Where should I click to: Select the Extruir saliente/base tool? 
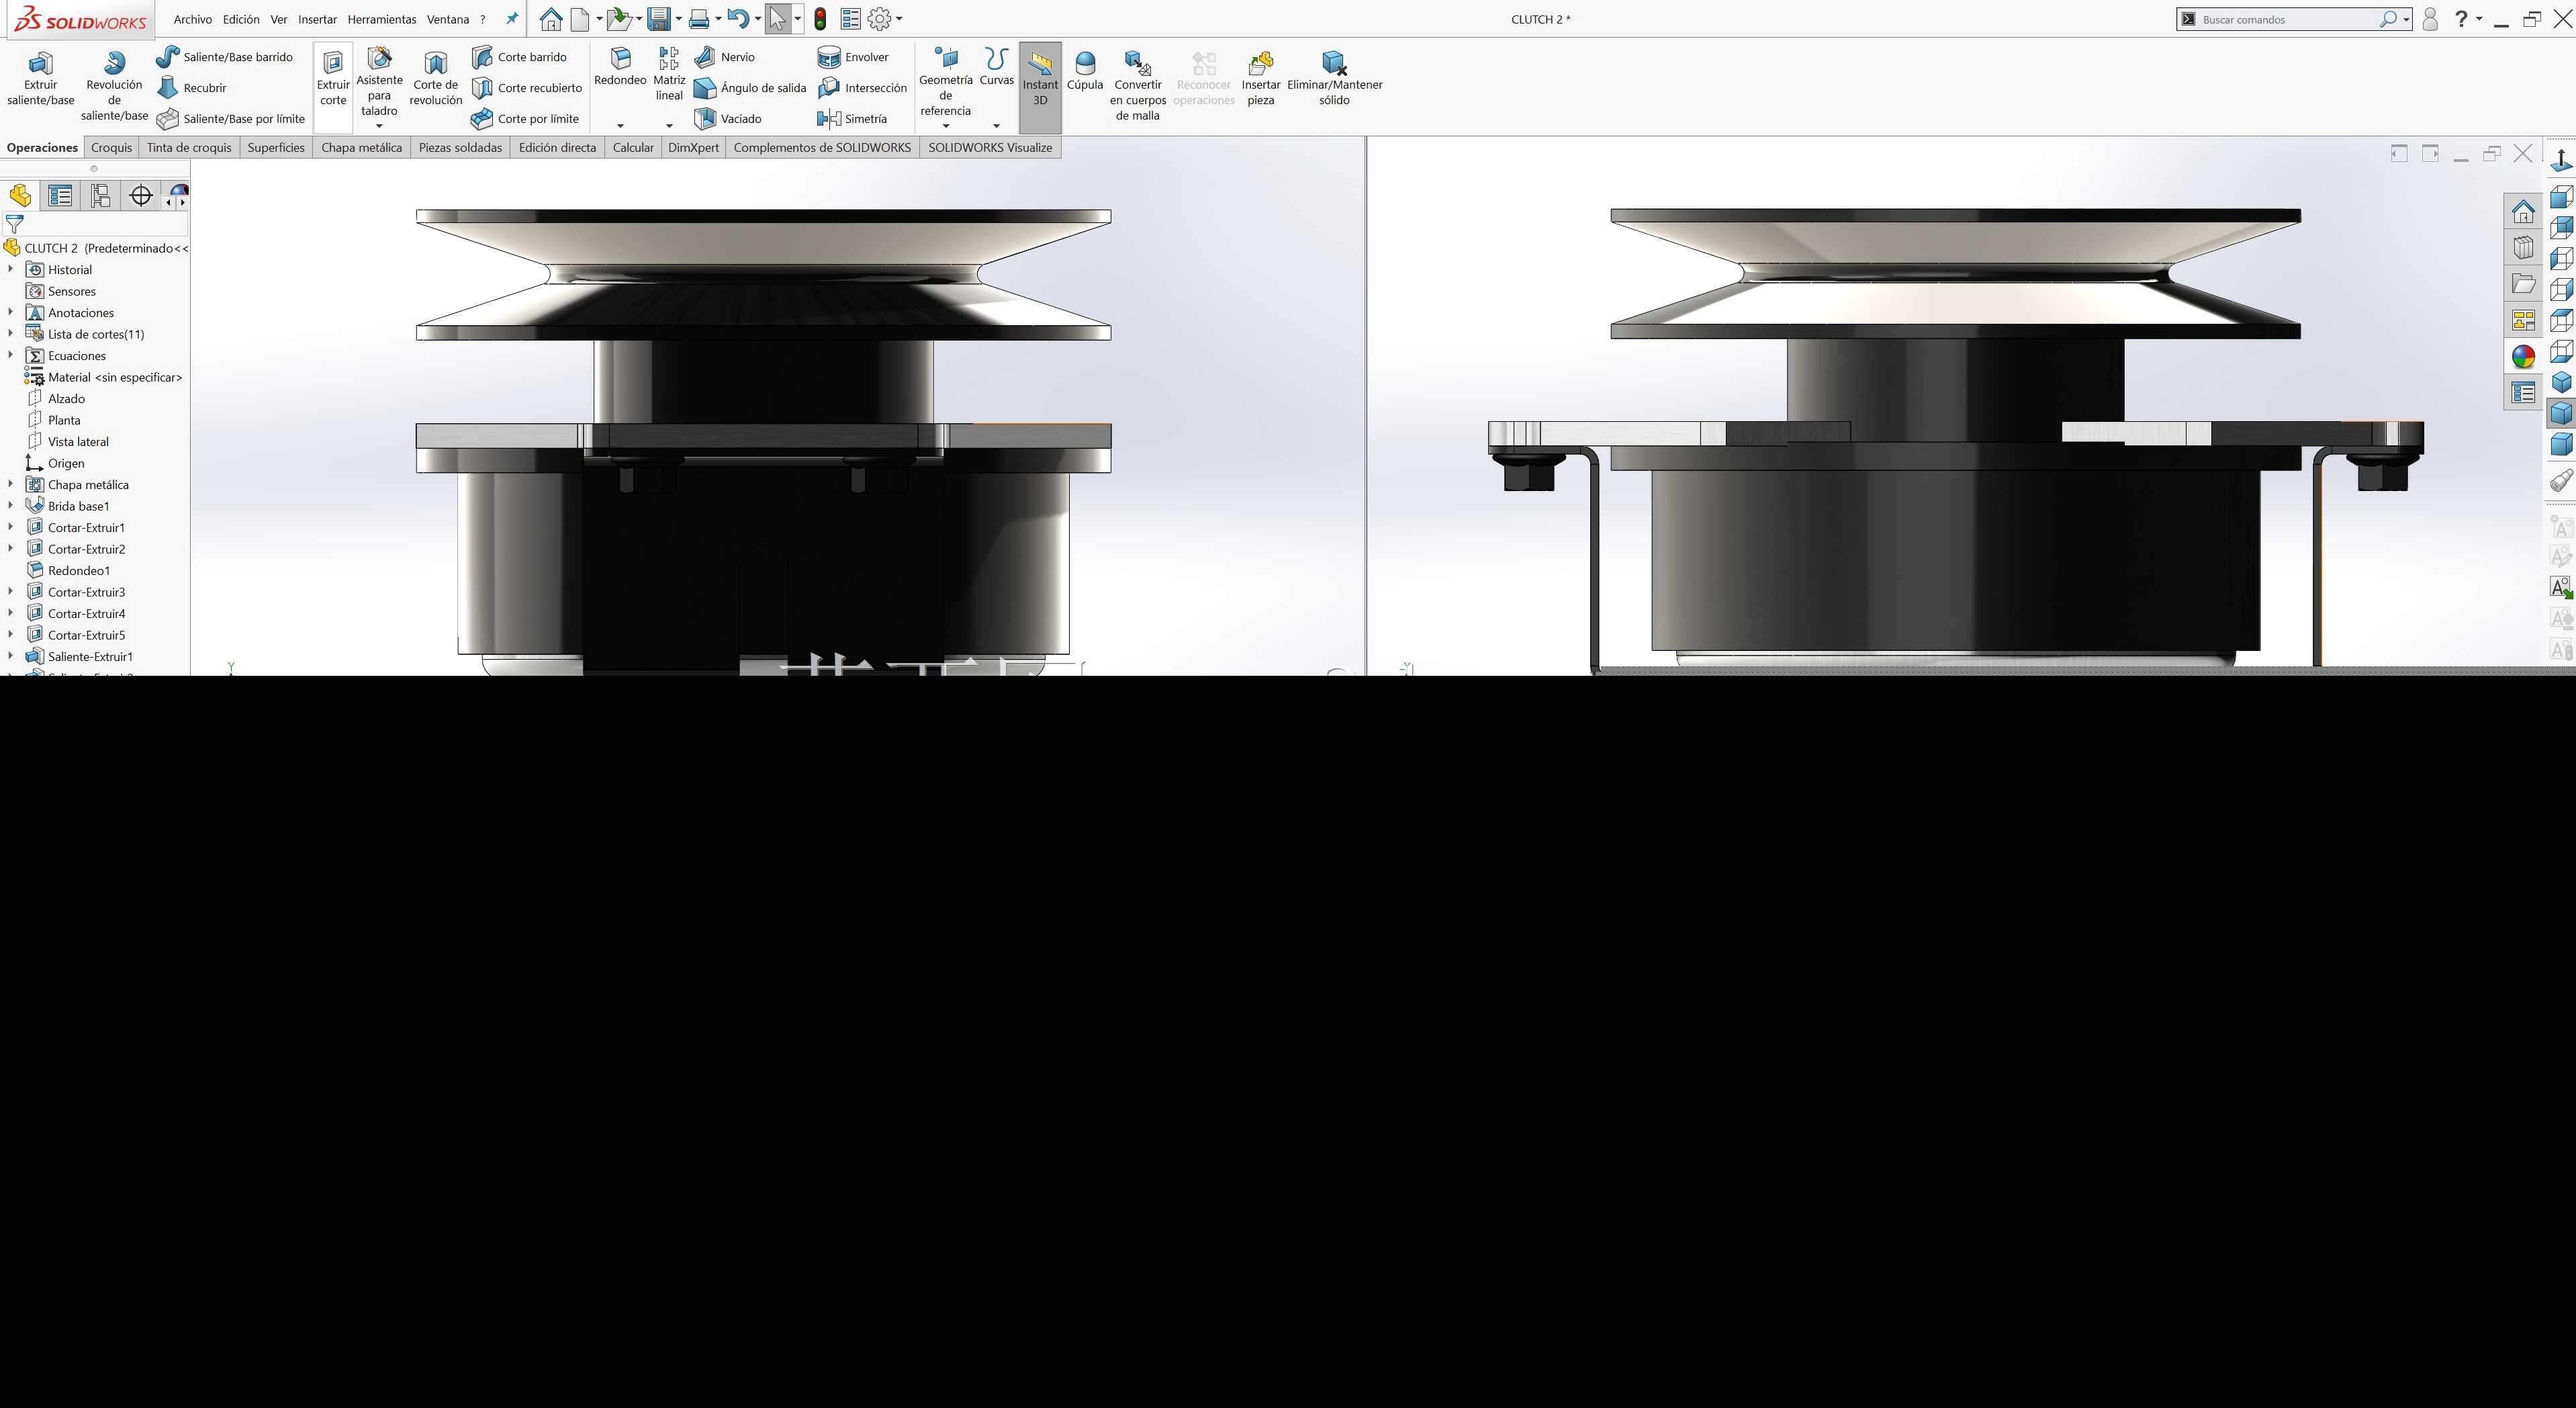[x=40, y=78]
